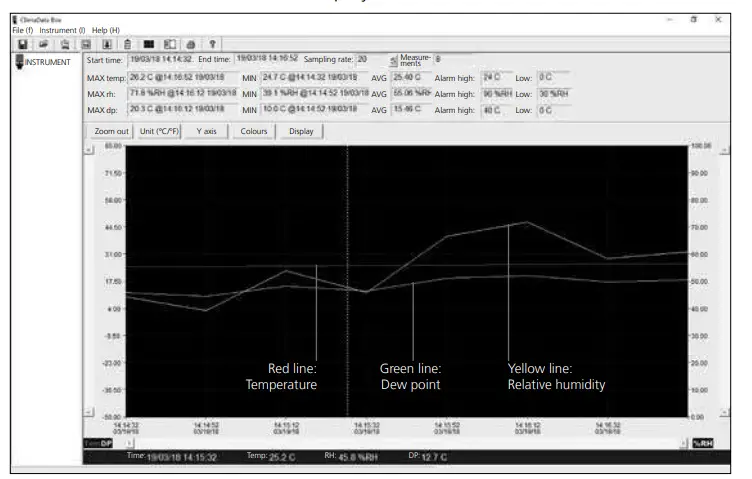Click the Colours button
Viewport: 752px width, 479px height.
click(254, 131)
